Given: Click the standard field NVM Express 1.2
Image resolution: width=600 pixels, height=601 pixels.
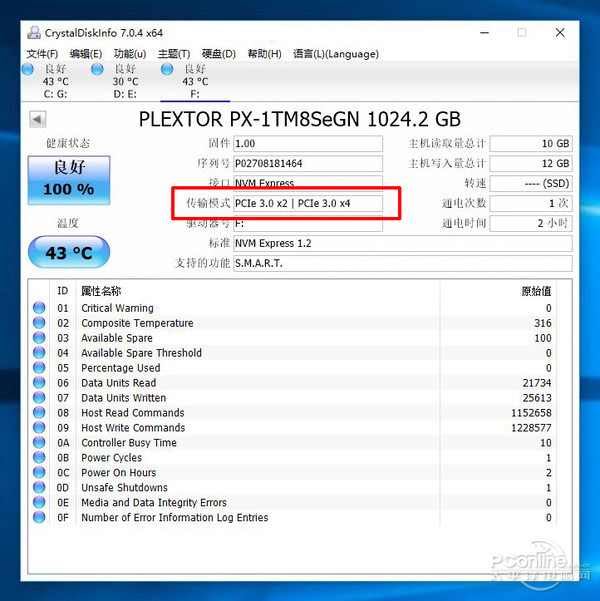Looking at the screenshot, I should click(x=403, y=243).
